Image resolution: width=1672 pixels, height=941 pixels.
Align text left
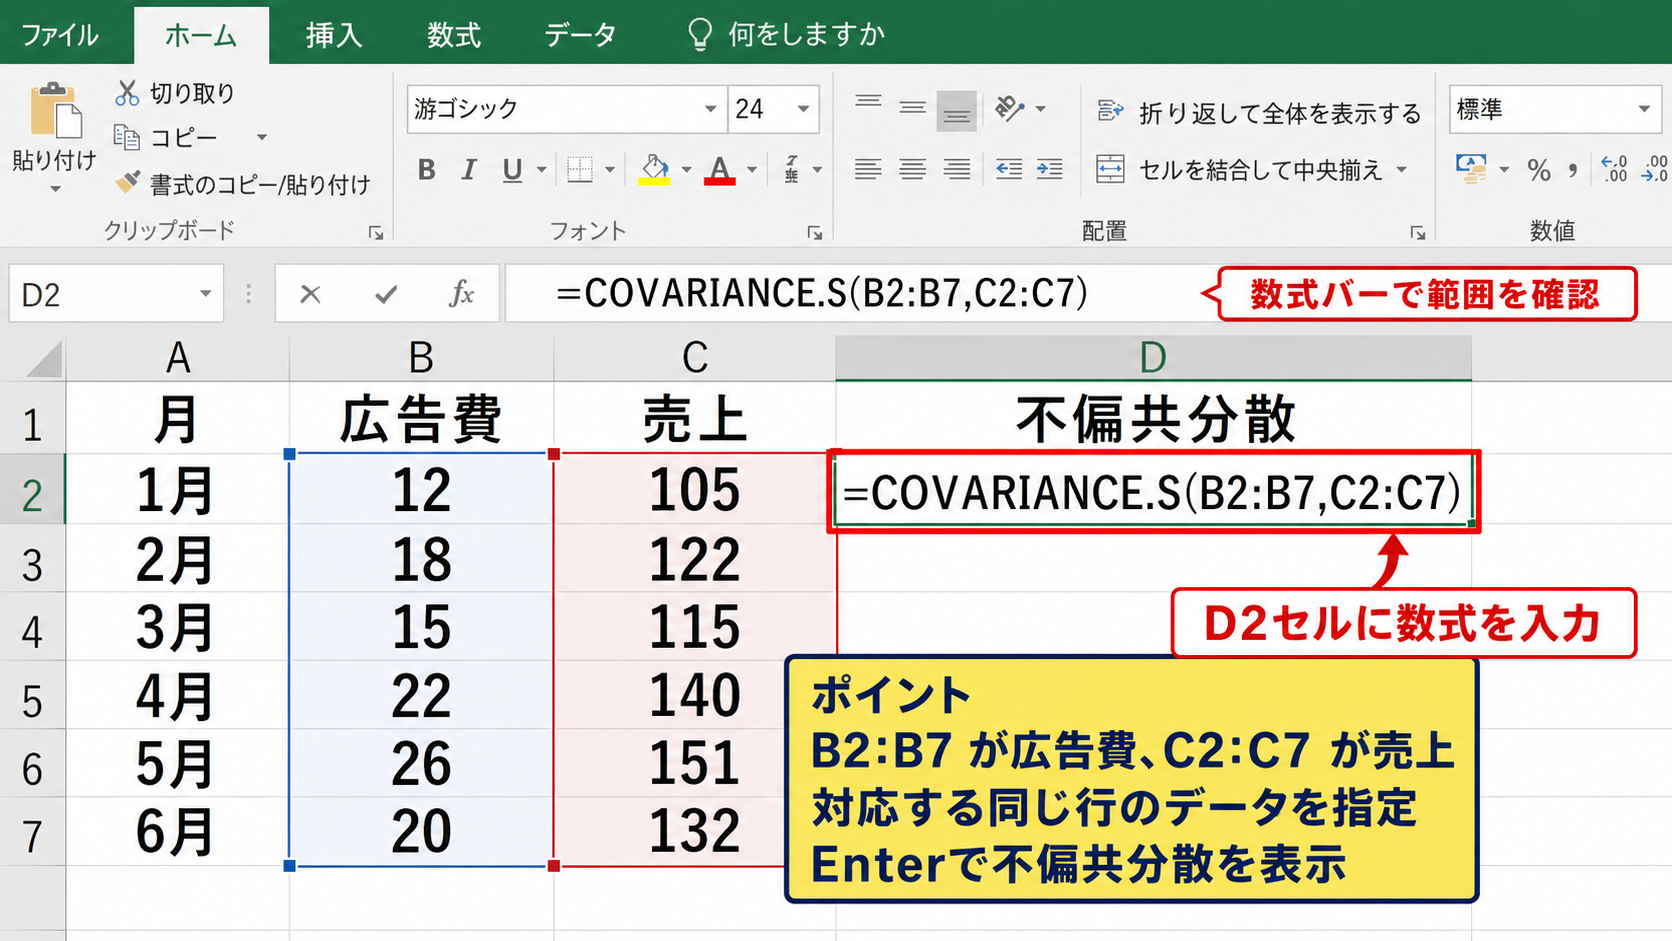(868, 169)
